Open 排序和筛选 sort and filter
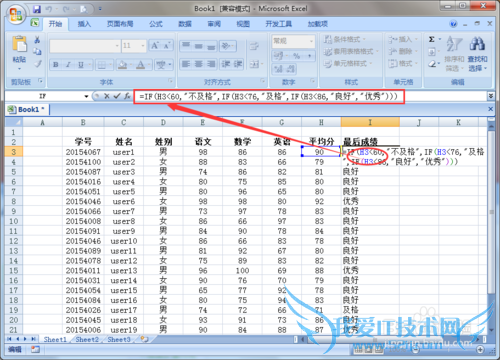 click(454, 53)
